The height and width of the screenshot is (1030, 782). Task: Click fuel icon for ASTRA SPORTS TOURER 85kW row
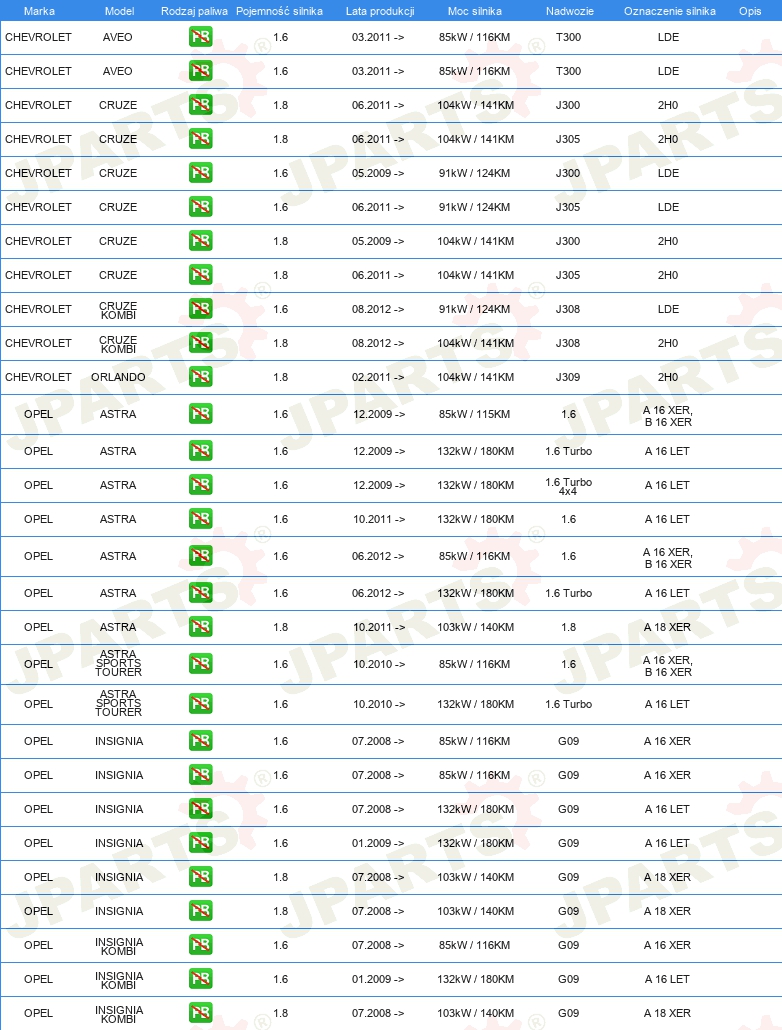(200, 663)
